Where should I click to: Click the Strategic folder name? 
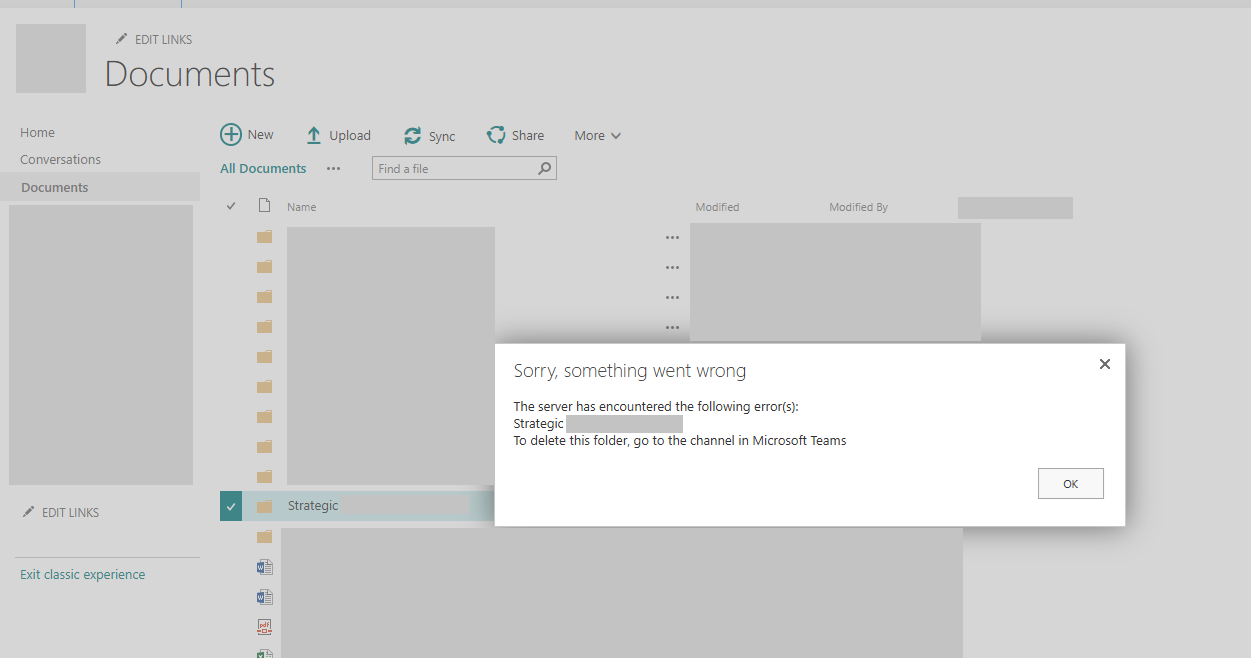313,506
